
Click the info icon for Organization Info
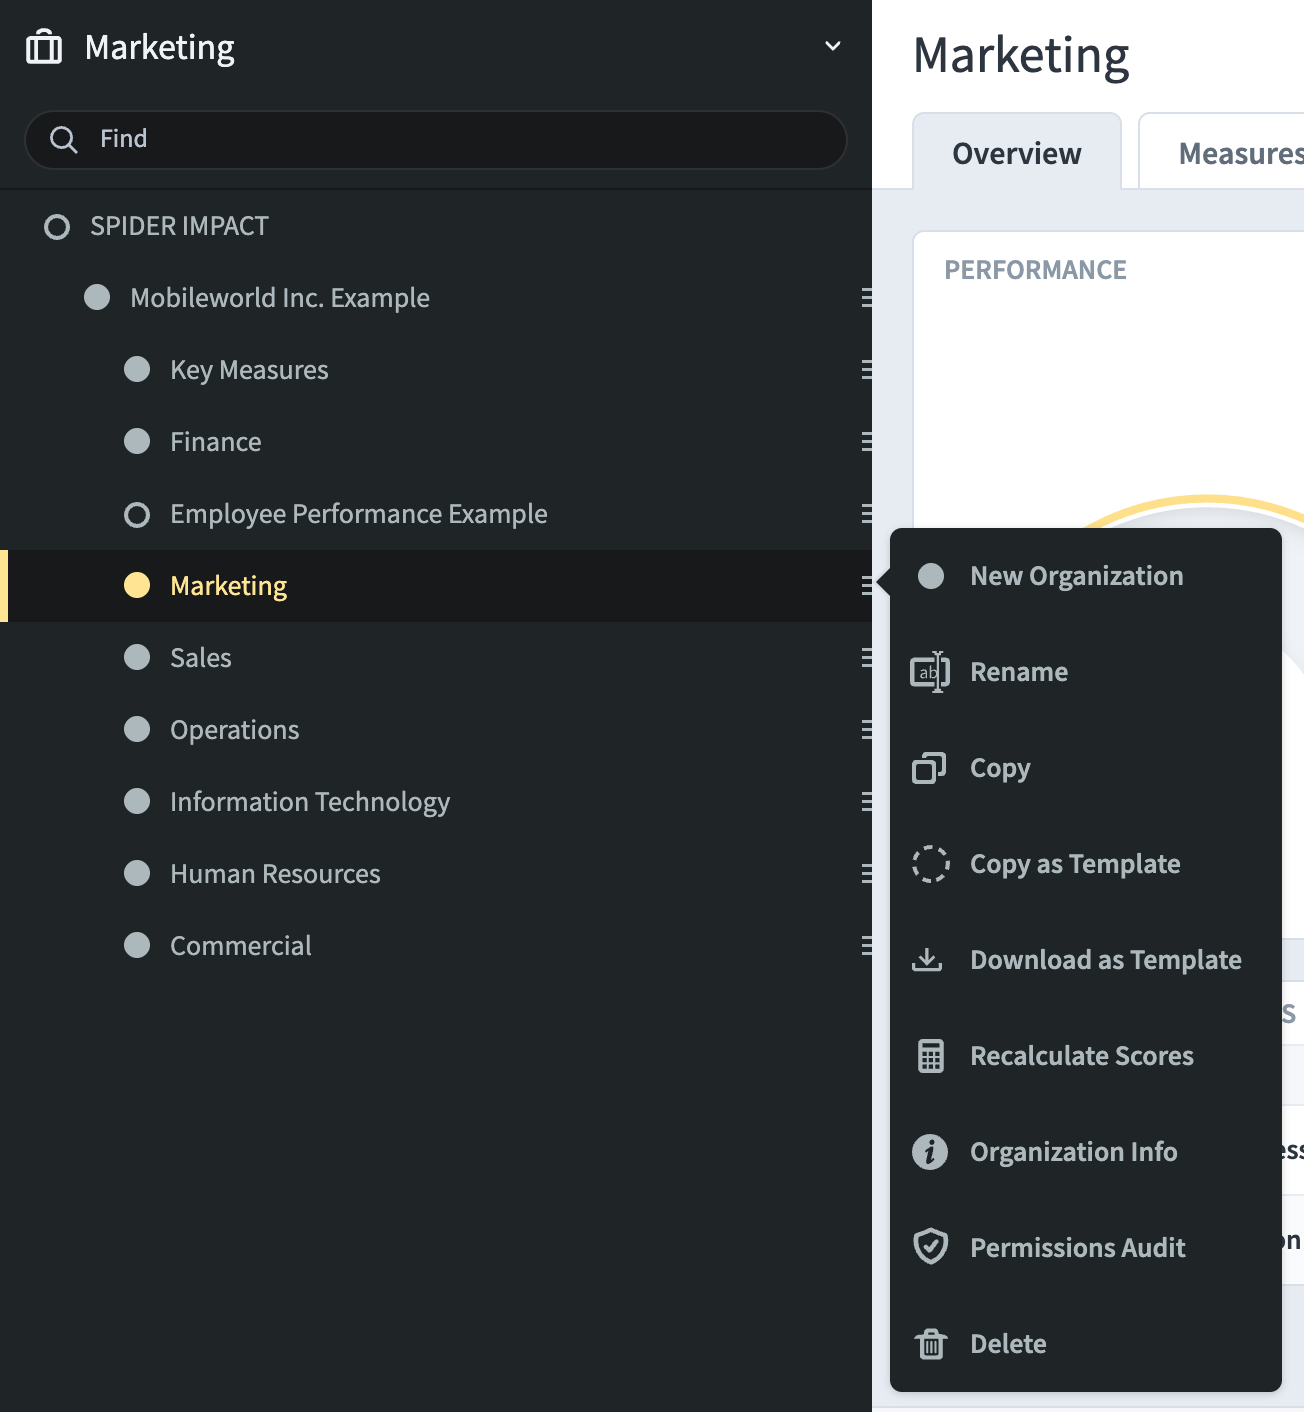click(x=930, y=1152)
